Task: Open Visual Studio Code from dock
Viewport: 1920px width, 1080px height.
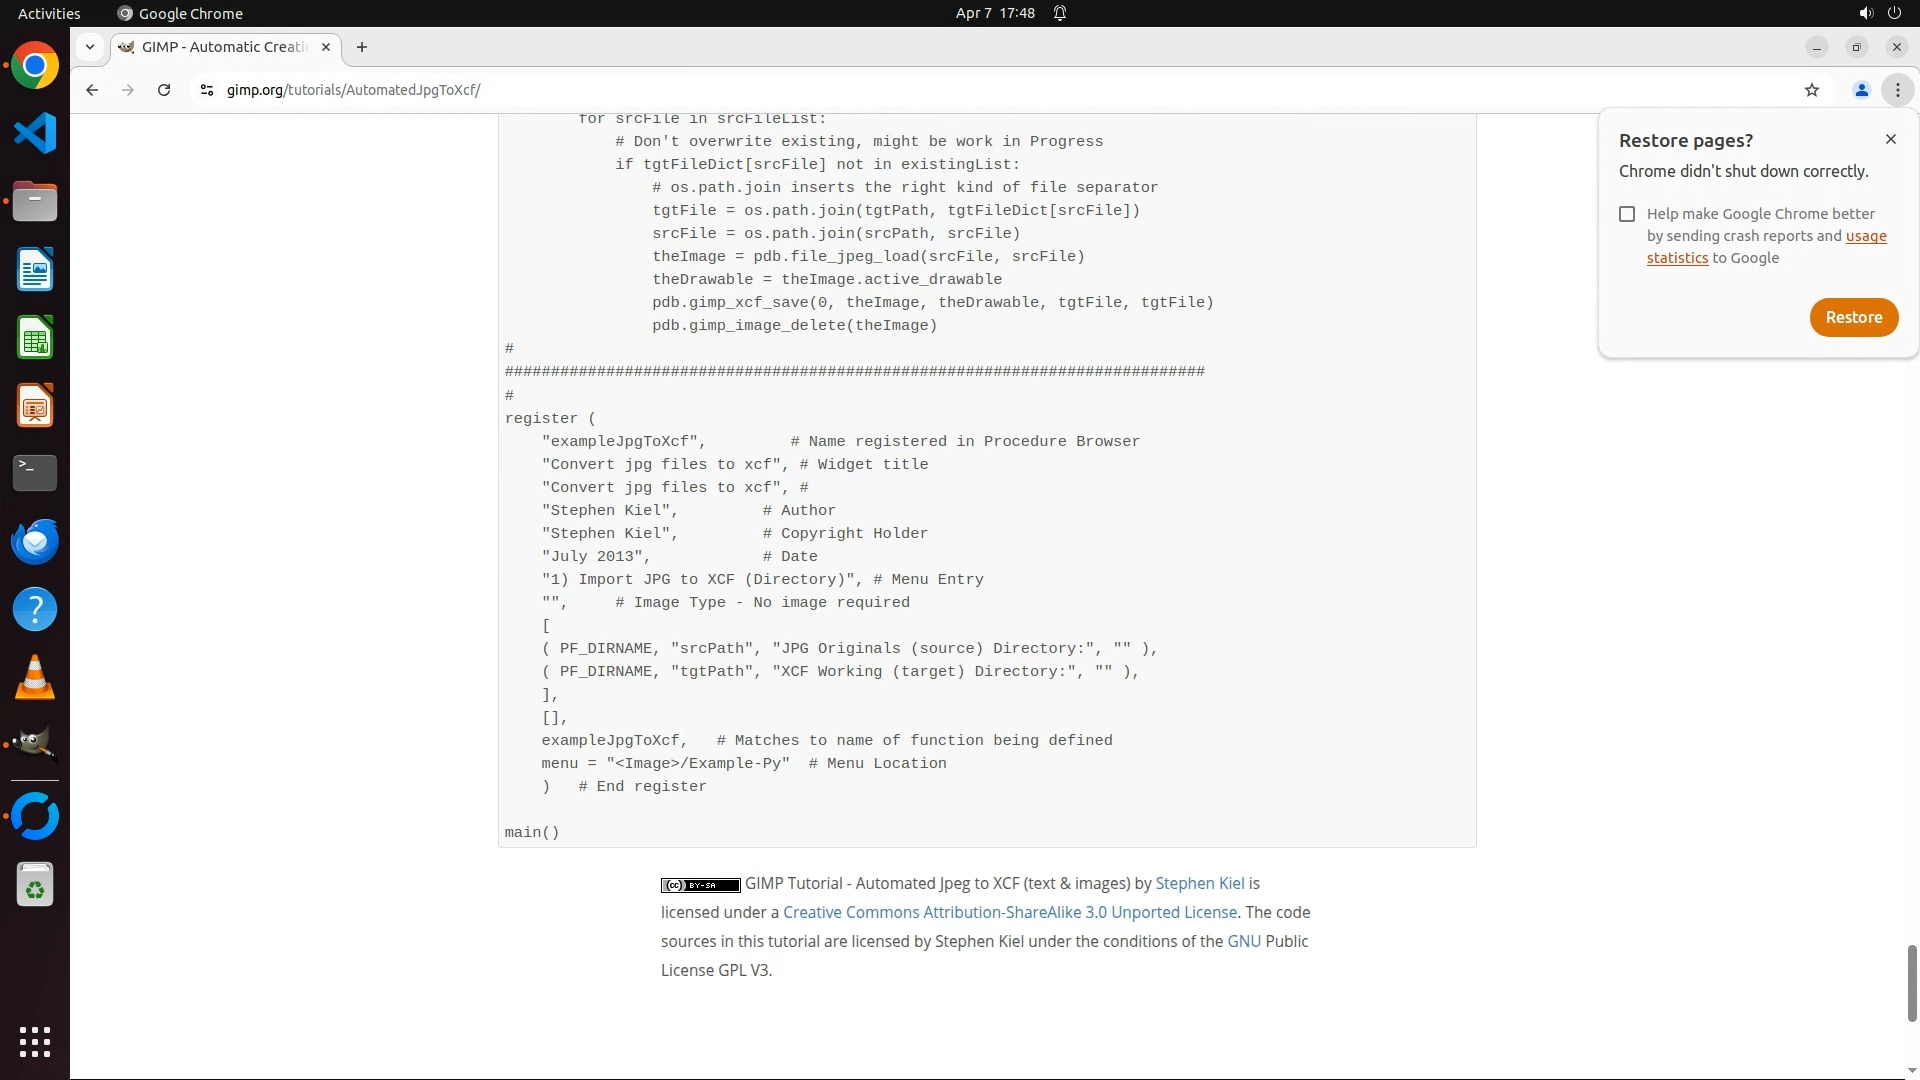Action: pyautogui.click(x=35, y=133)
